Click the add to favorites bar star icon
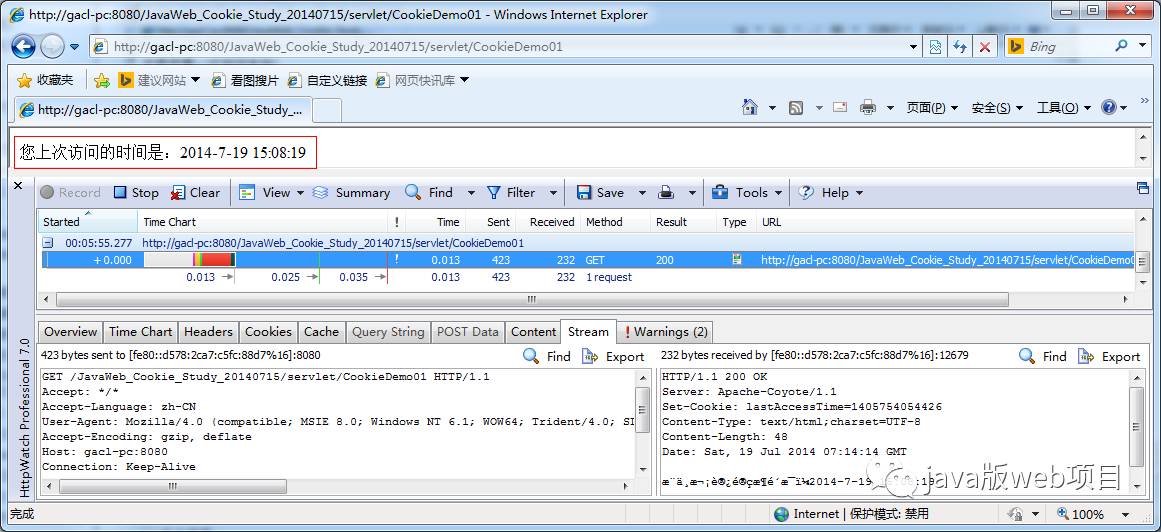Image resolution: width=1161 pixels, height=532 pixels. pyautogui.click(x=102, y=80)
